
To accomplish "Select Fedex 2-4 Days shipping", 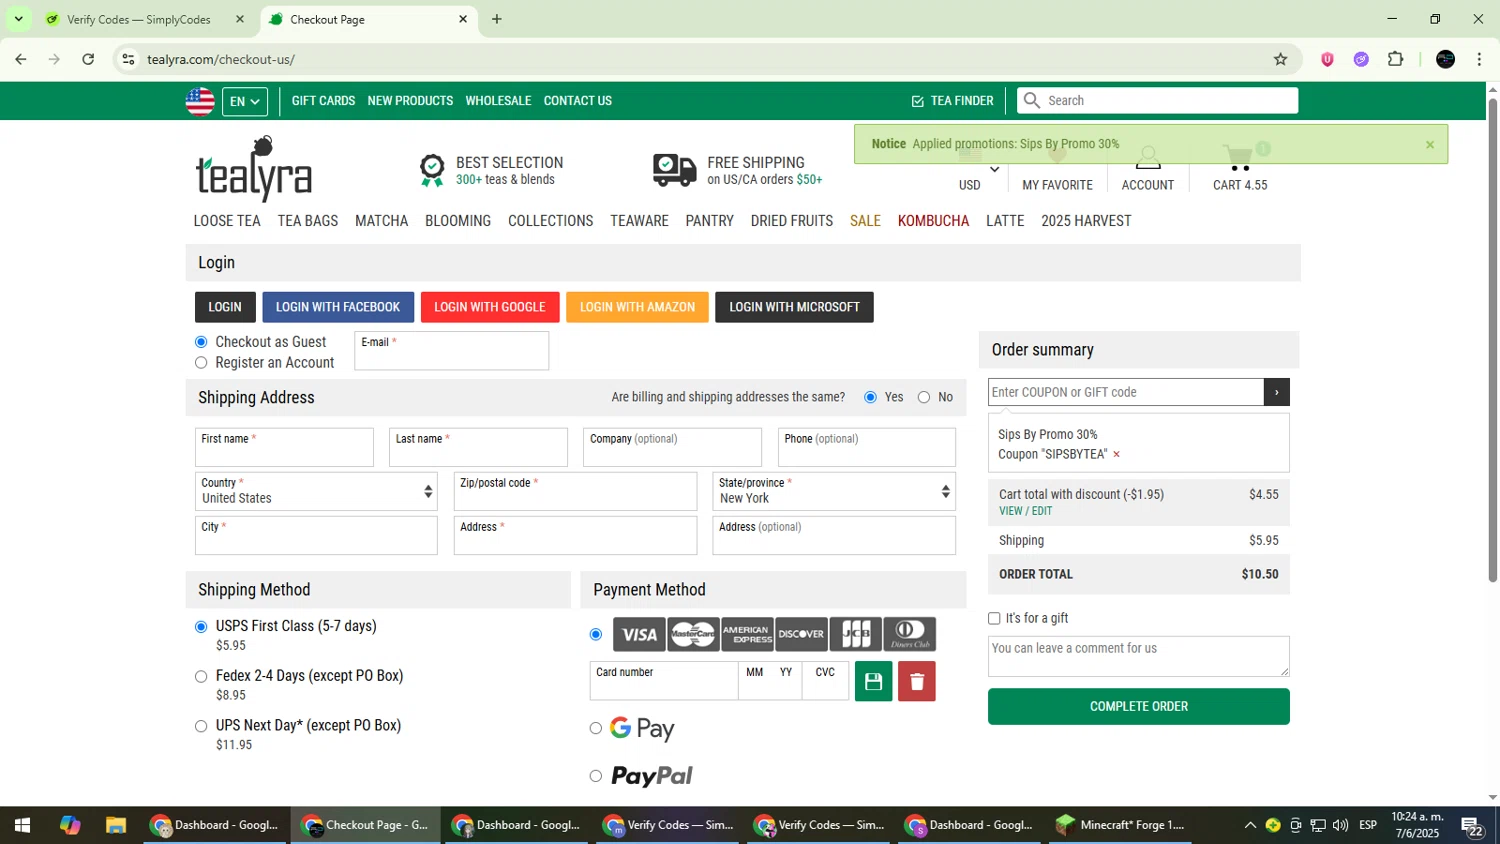I will [201, 677].
